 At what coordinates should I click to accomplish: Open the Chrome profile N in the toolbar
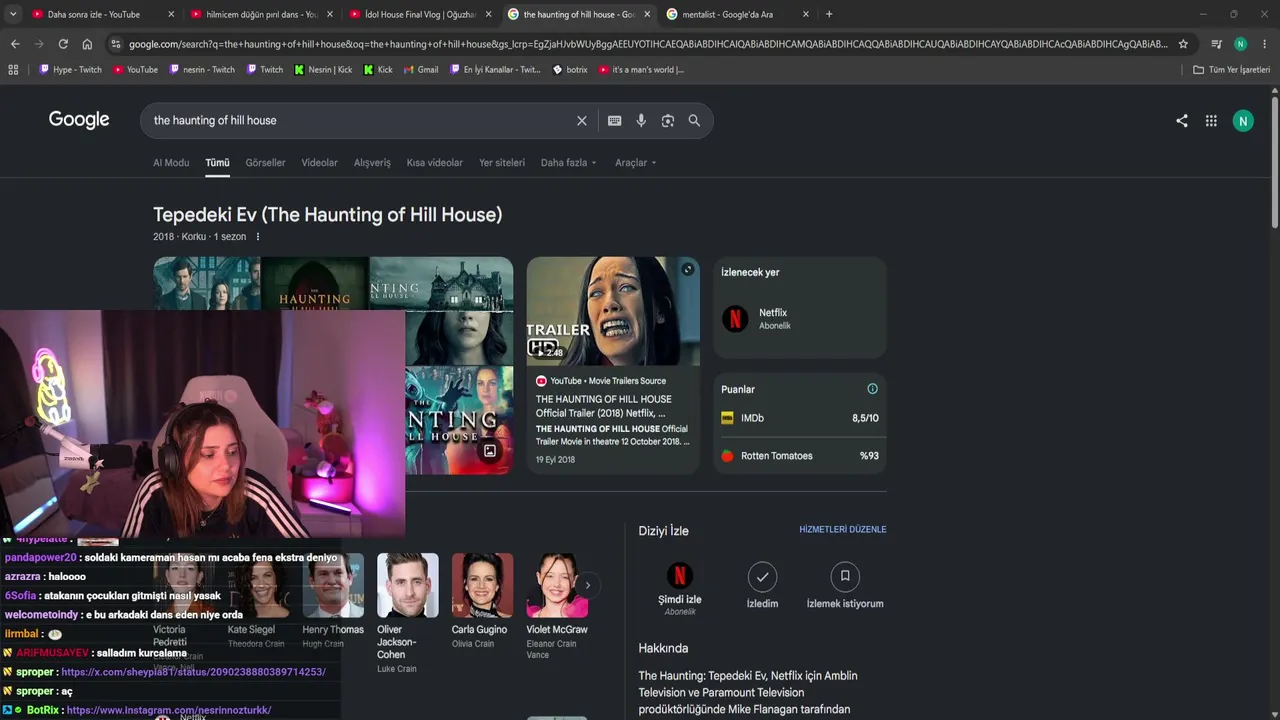(x=1240, y=44)
